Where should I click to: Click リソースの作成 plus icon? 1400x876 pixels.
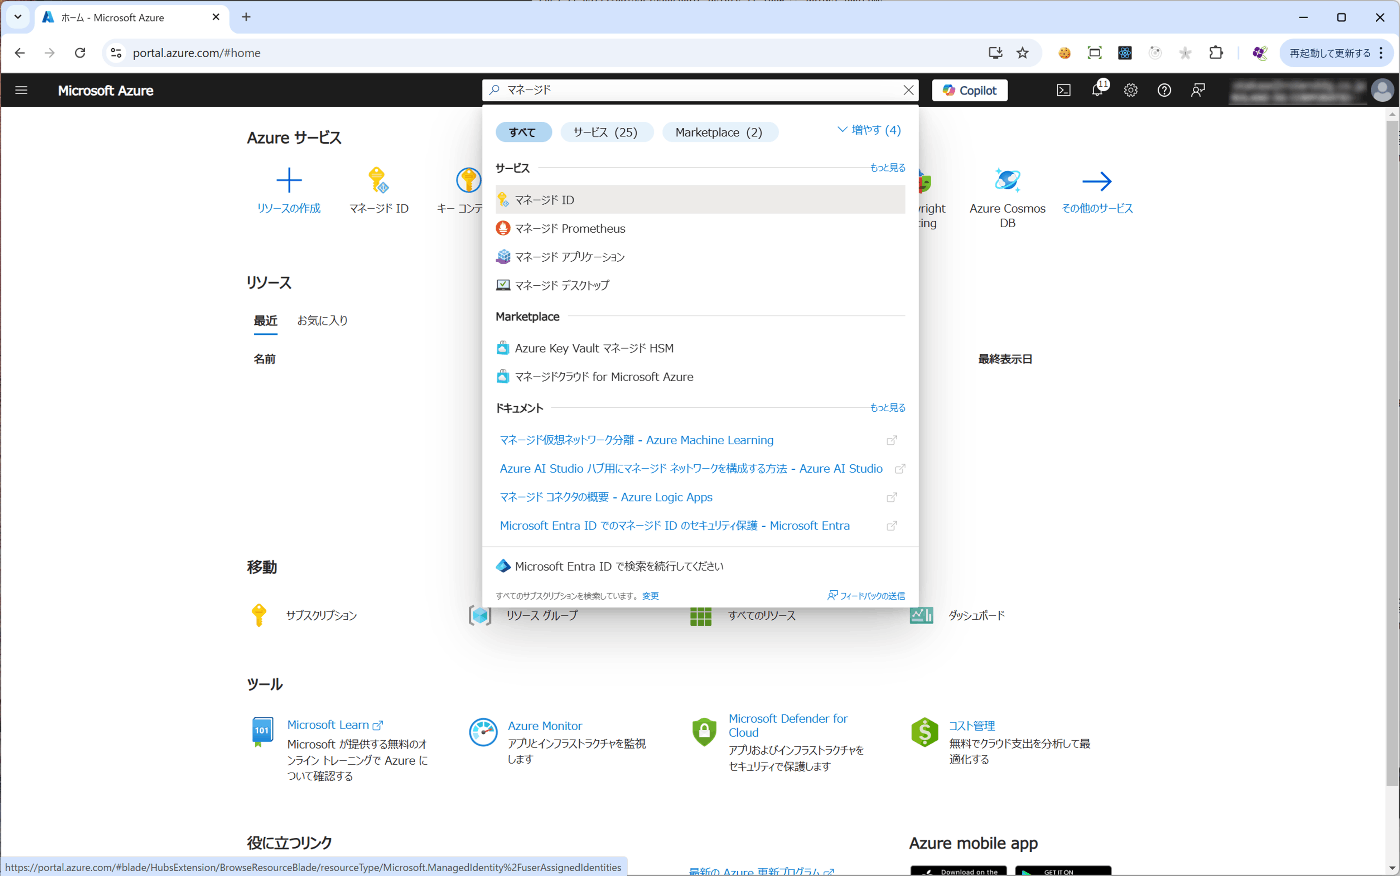[289, 180]
